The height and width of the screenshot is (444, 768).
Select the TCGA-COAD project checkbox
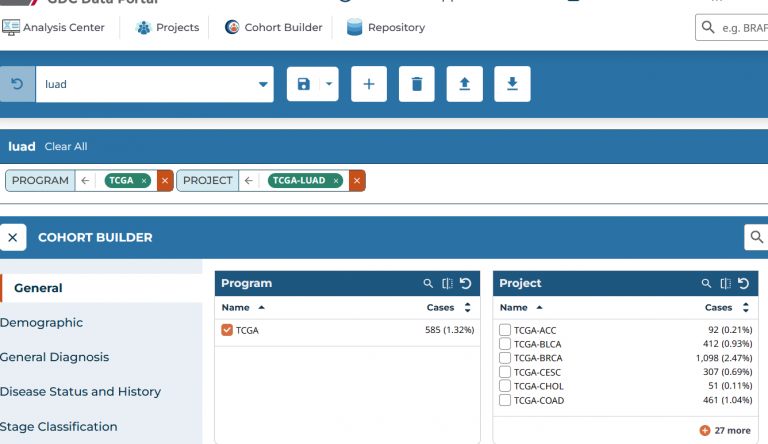coord(505,400)
